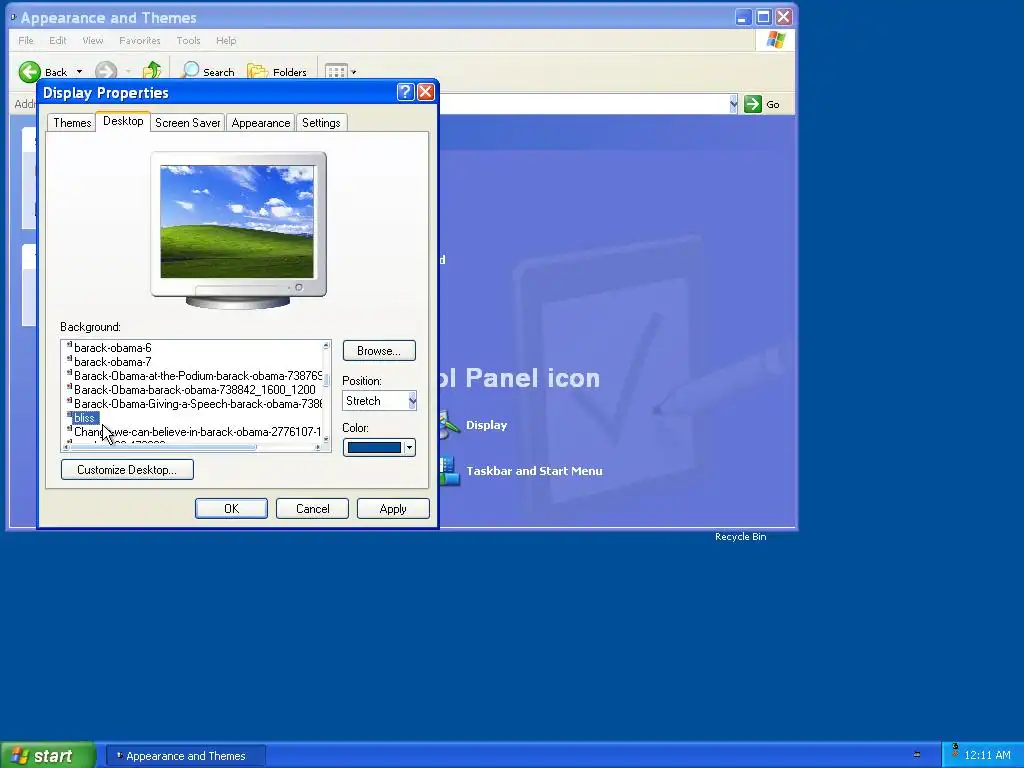Open the Edit menu
The height and width of the screenshot is (768, 1024).
(x=57, y=40)
